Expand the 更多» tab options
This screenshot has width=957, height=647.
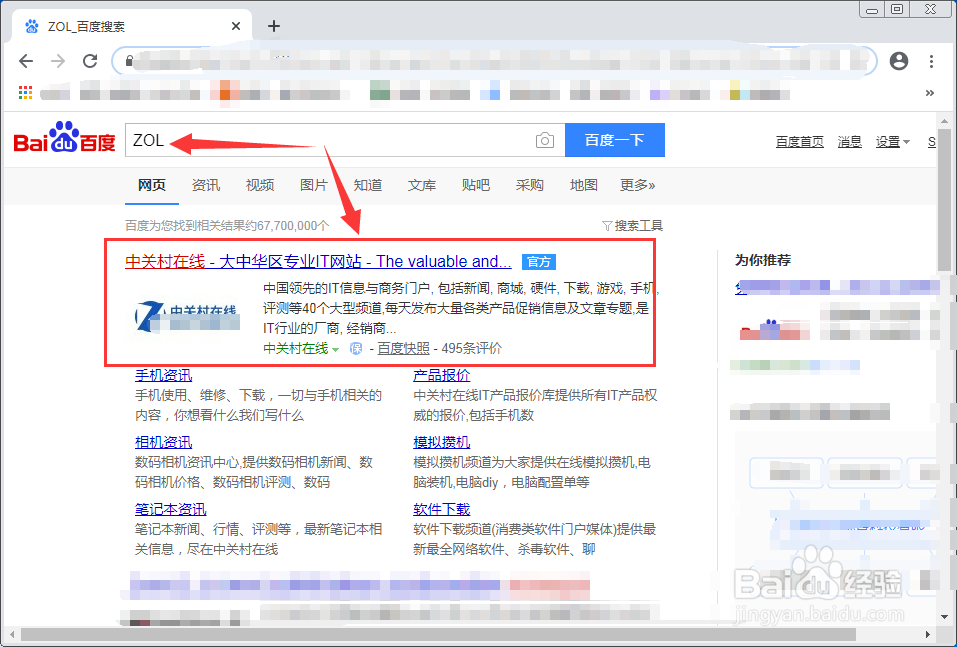[x=638, y=185]
